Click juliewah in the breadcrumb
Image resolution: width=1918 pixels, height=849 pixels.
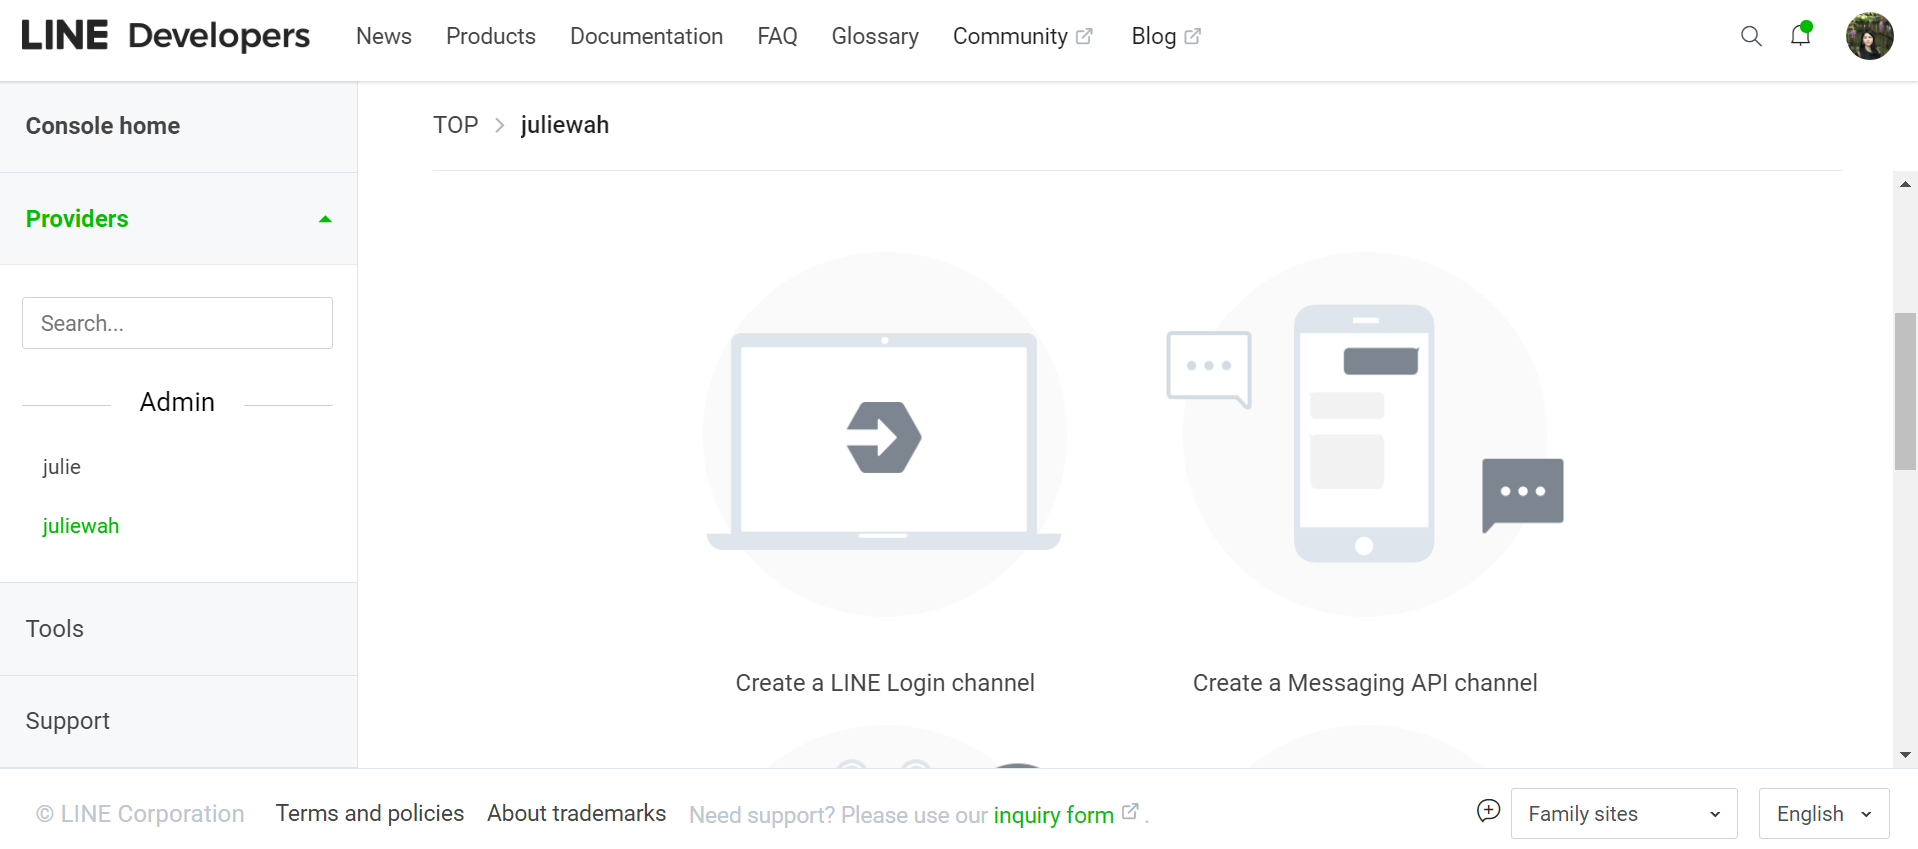[x=565, y=125]
